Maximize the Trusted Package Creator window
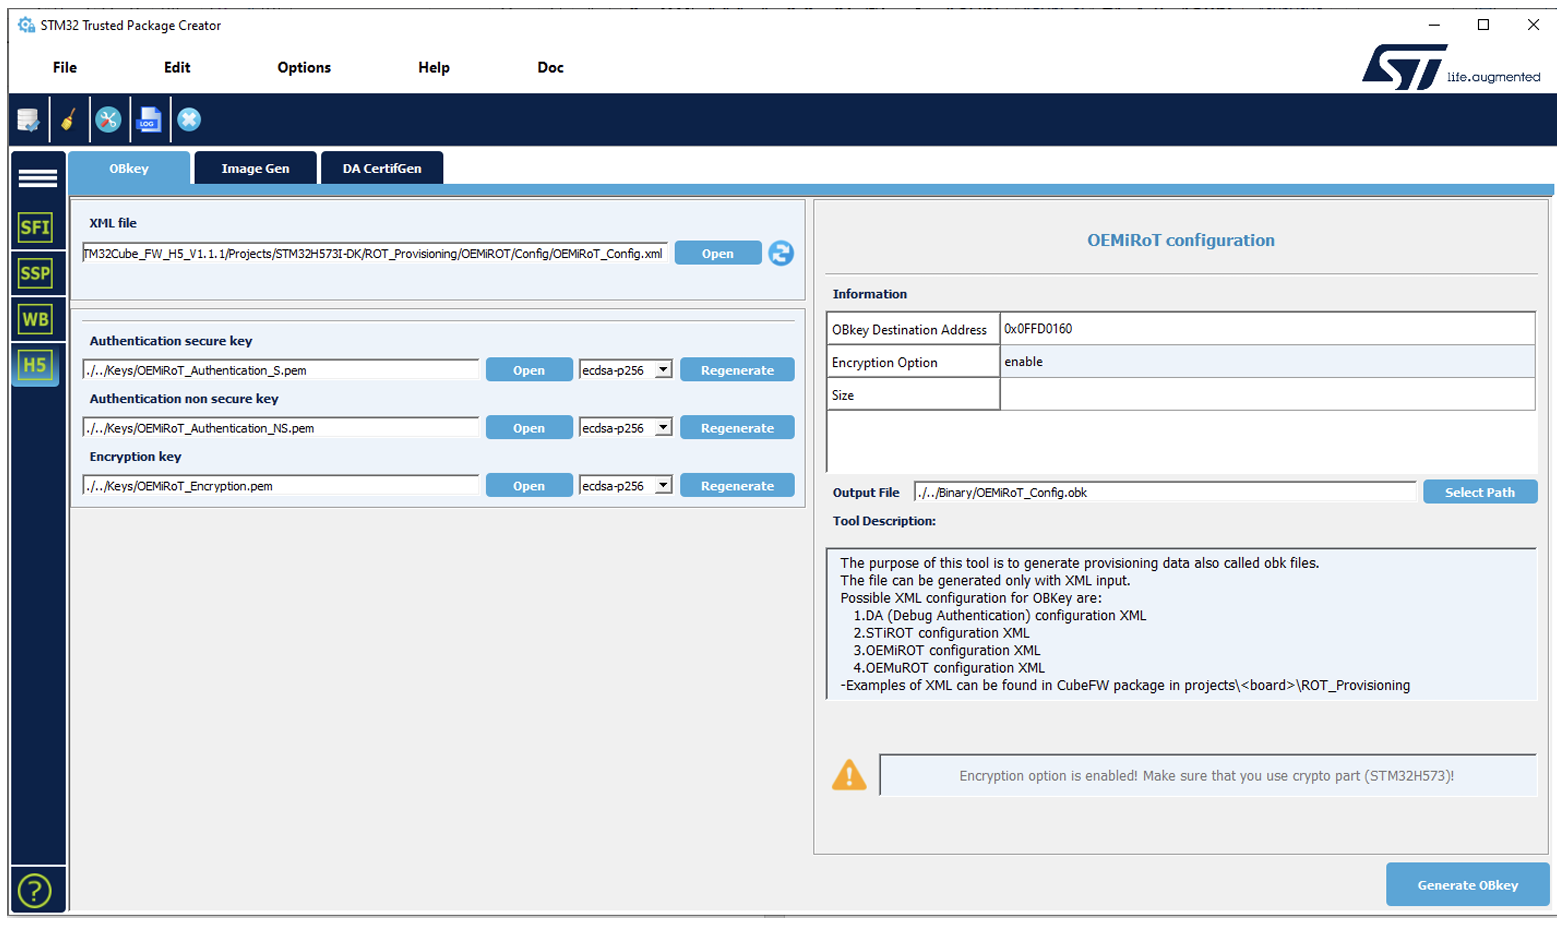 [1483, 25]
